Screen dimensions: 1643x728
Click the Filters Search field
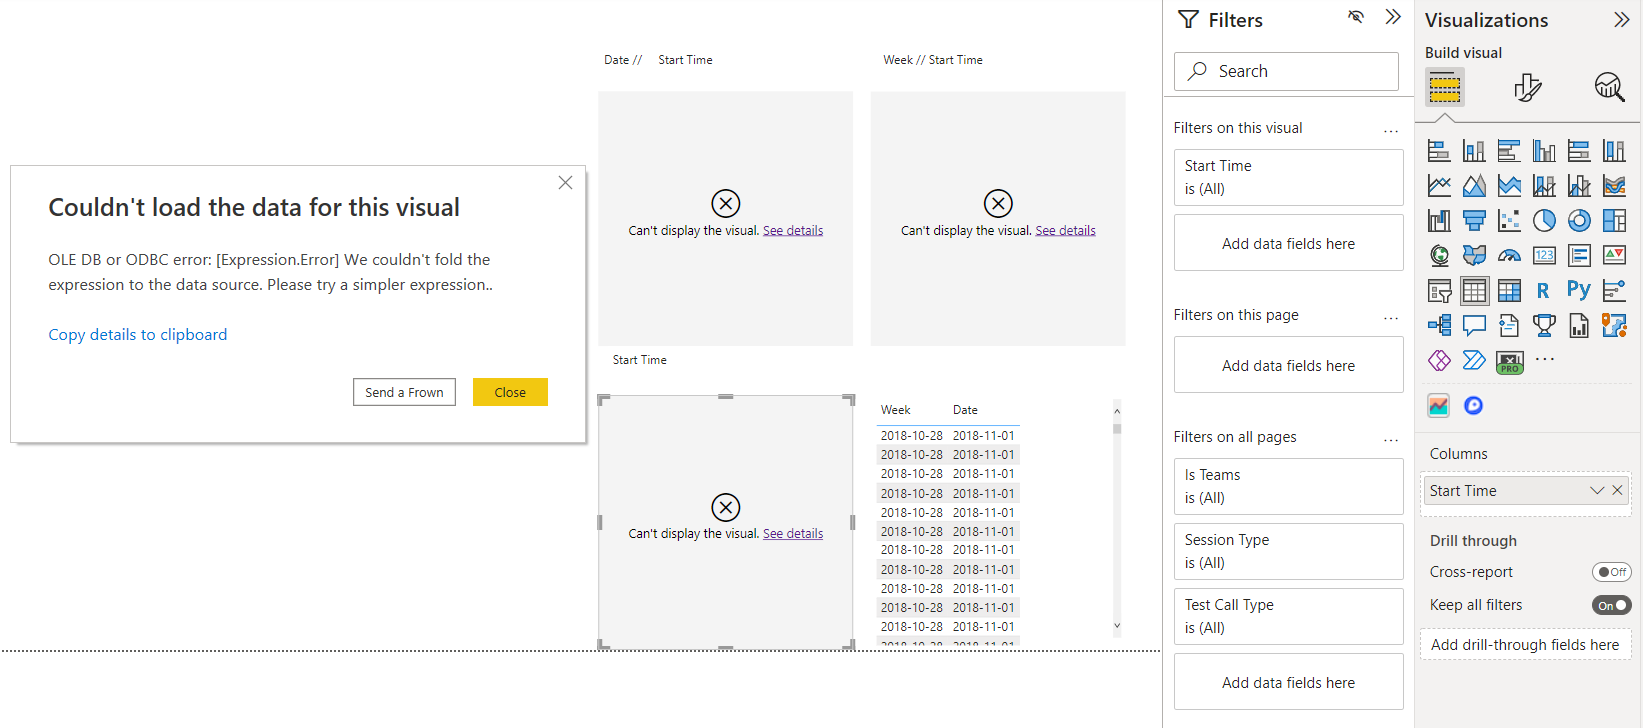(1286, 71)
